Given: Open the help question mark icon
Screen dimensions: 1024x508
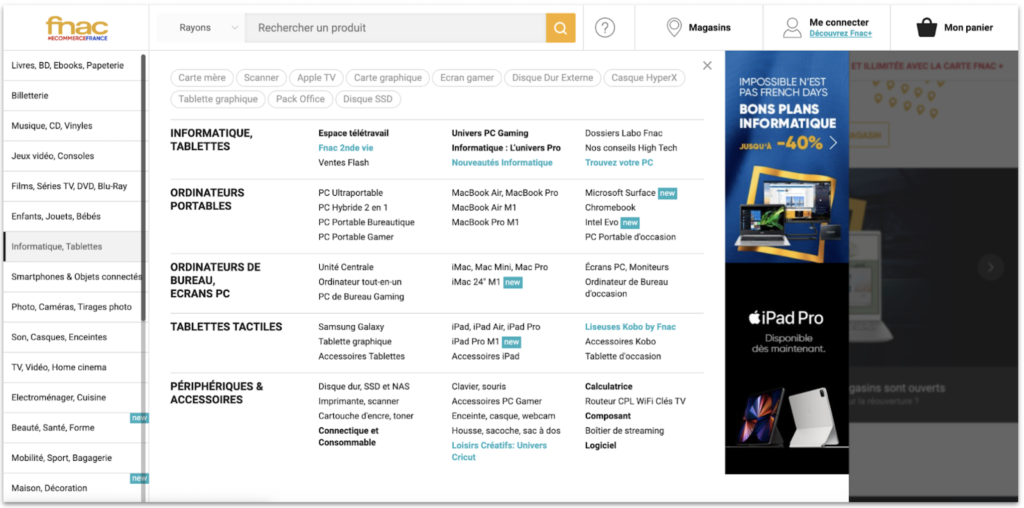Looking at the screenshot, I should (605, 28).
